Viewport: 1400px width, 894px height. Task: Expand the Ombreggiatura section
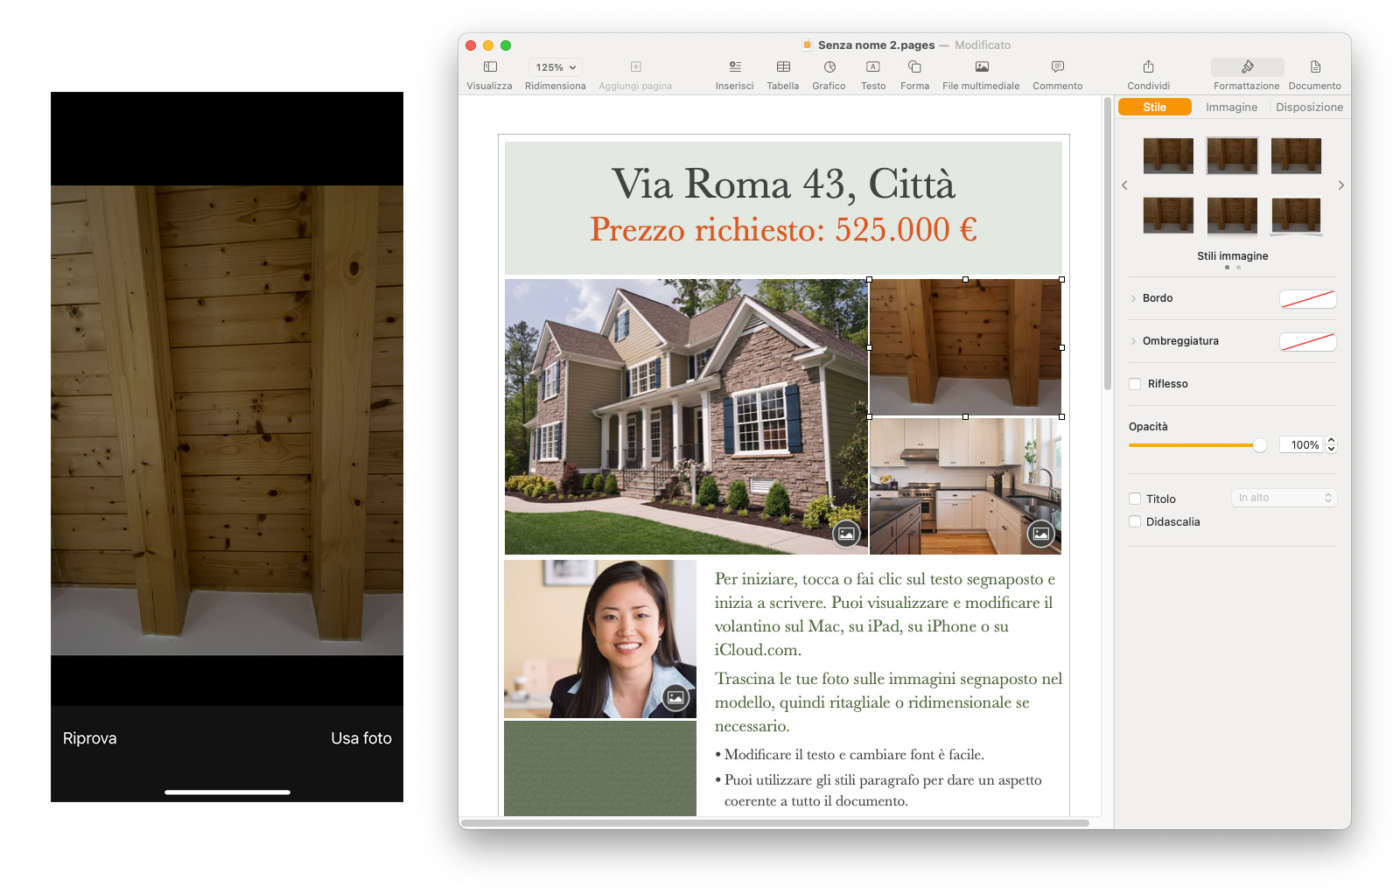point(1133,341)
